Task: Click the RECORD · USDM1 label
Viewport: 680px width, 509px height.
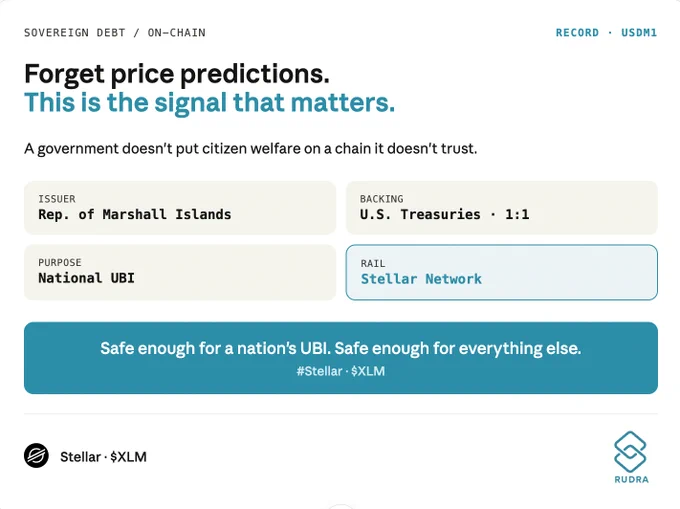Action: click(606, 33)
